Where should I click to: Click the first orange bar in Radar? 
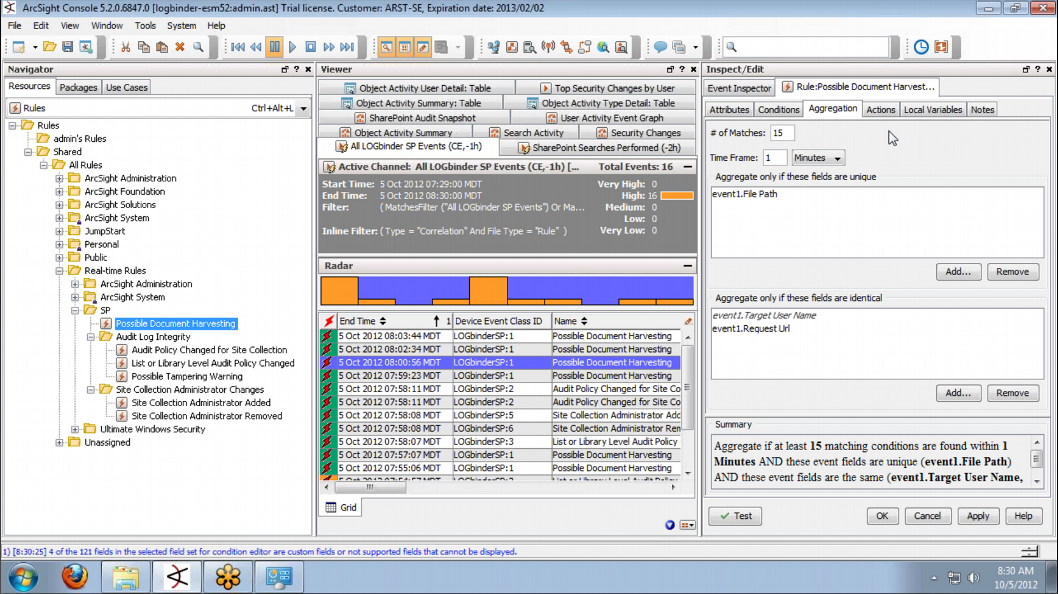pos(339,291)
